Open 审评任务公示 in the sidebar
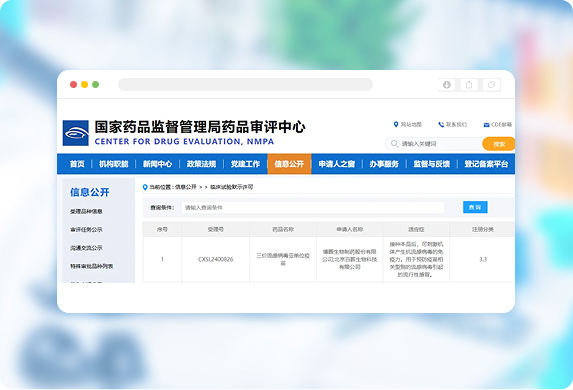 [86, 230]
